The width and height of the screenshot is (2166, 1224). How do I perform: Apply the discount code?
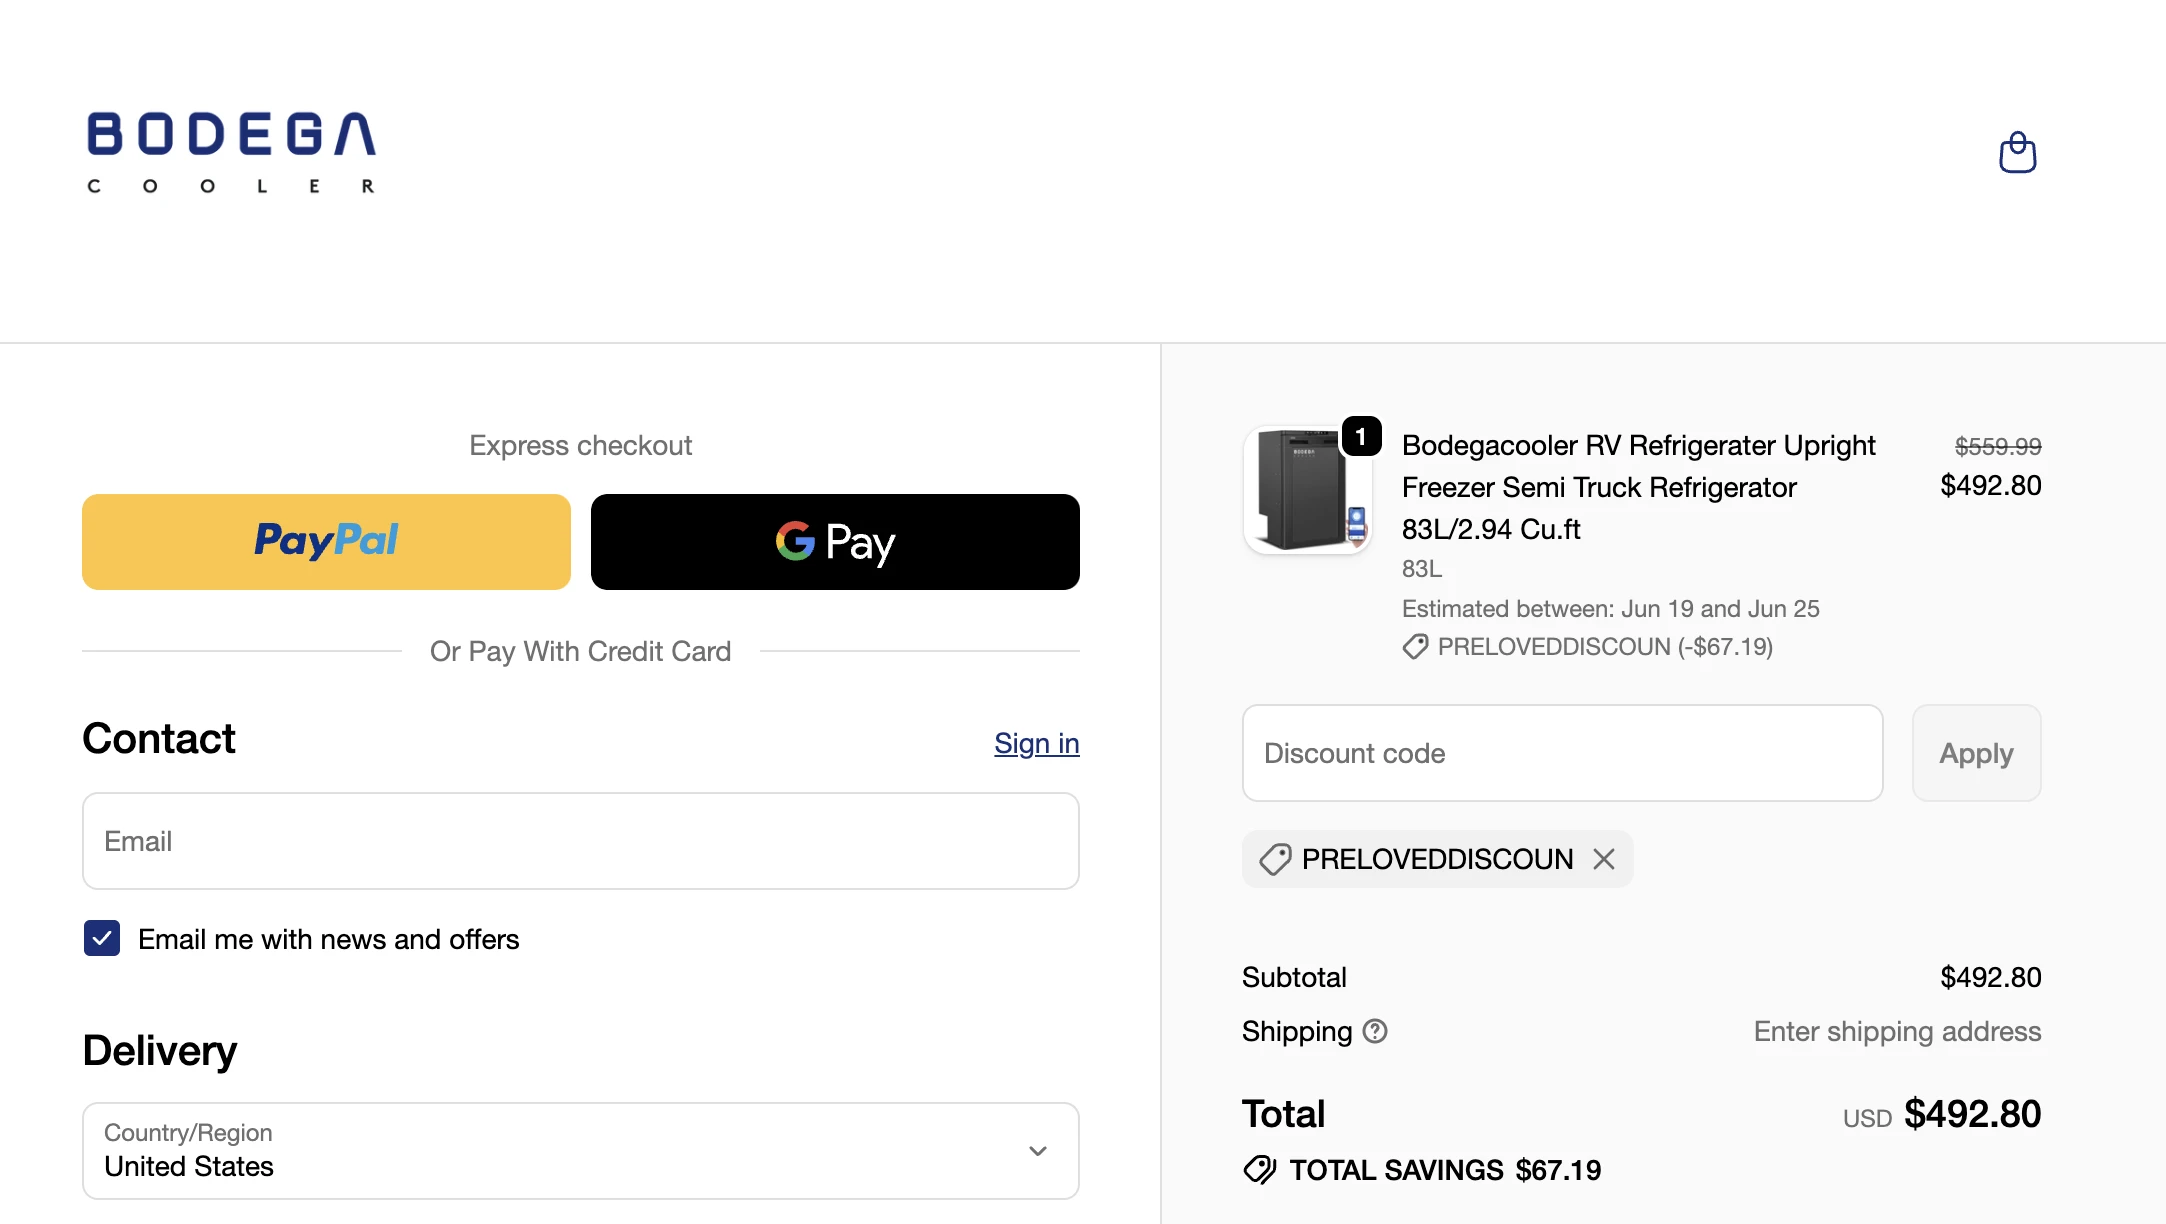[1977, 753]
